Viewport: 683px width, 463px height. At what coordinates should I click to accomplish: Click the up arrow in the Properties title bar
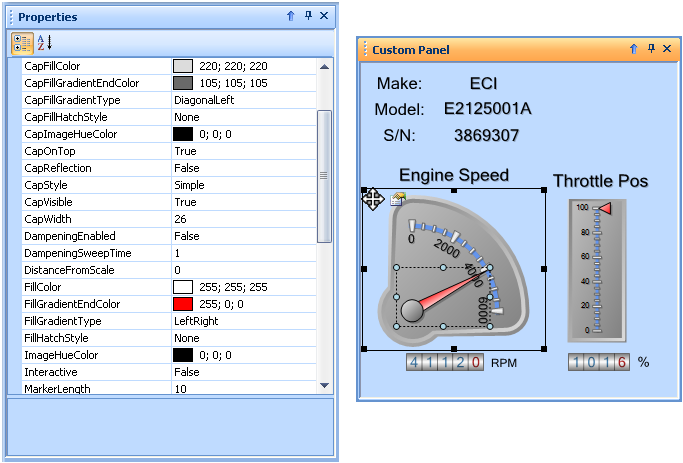click(x=291, y=16)
